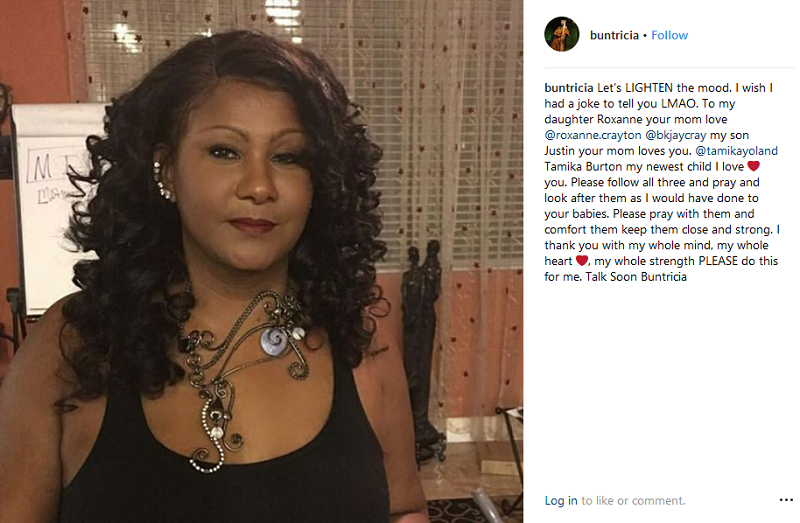Click "Talk Soon Buntricia" closing text
Screen dimensions: 800x523
[636, 277]
